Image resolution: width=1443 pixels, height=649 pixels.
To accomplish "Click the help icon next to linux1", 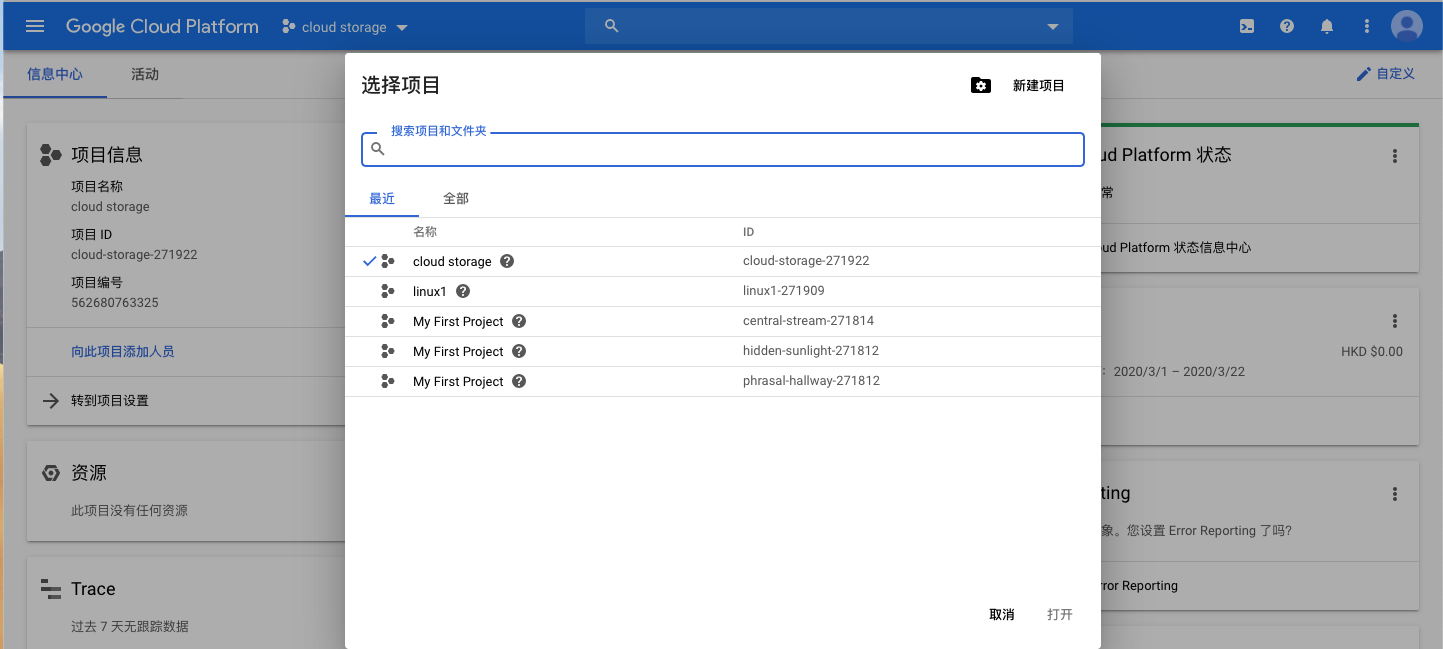I will point(462,291).
